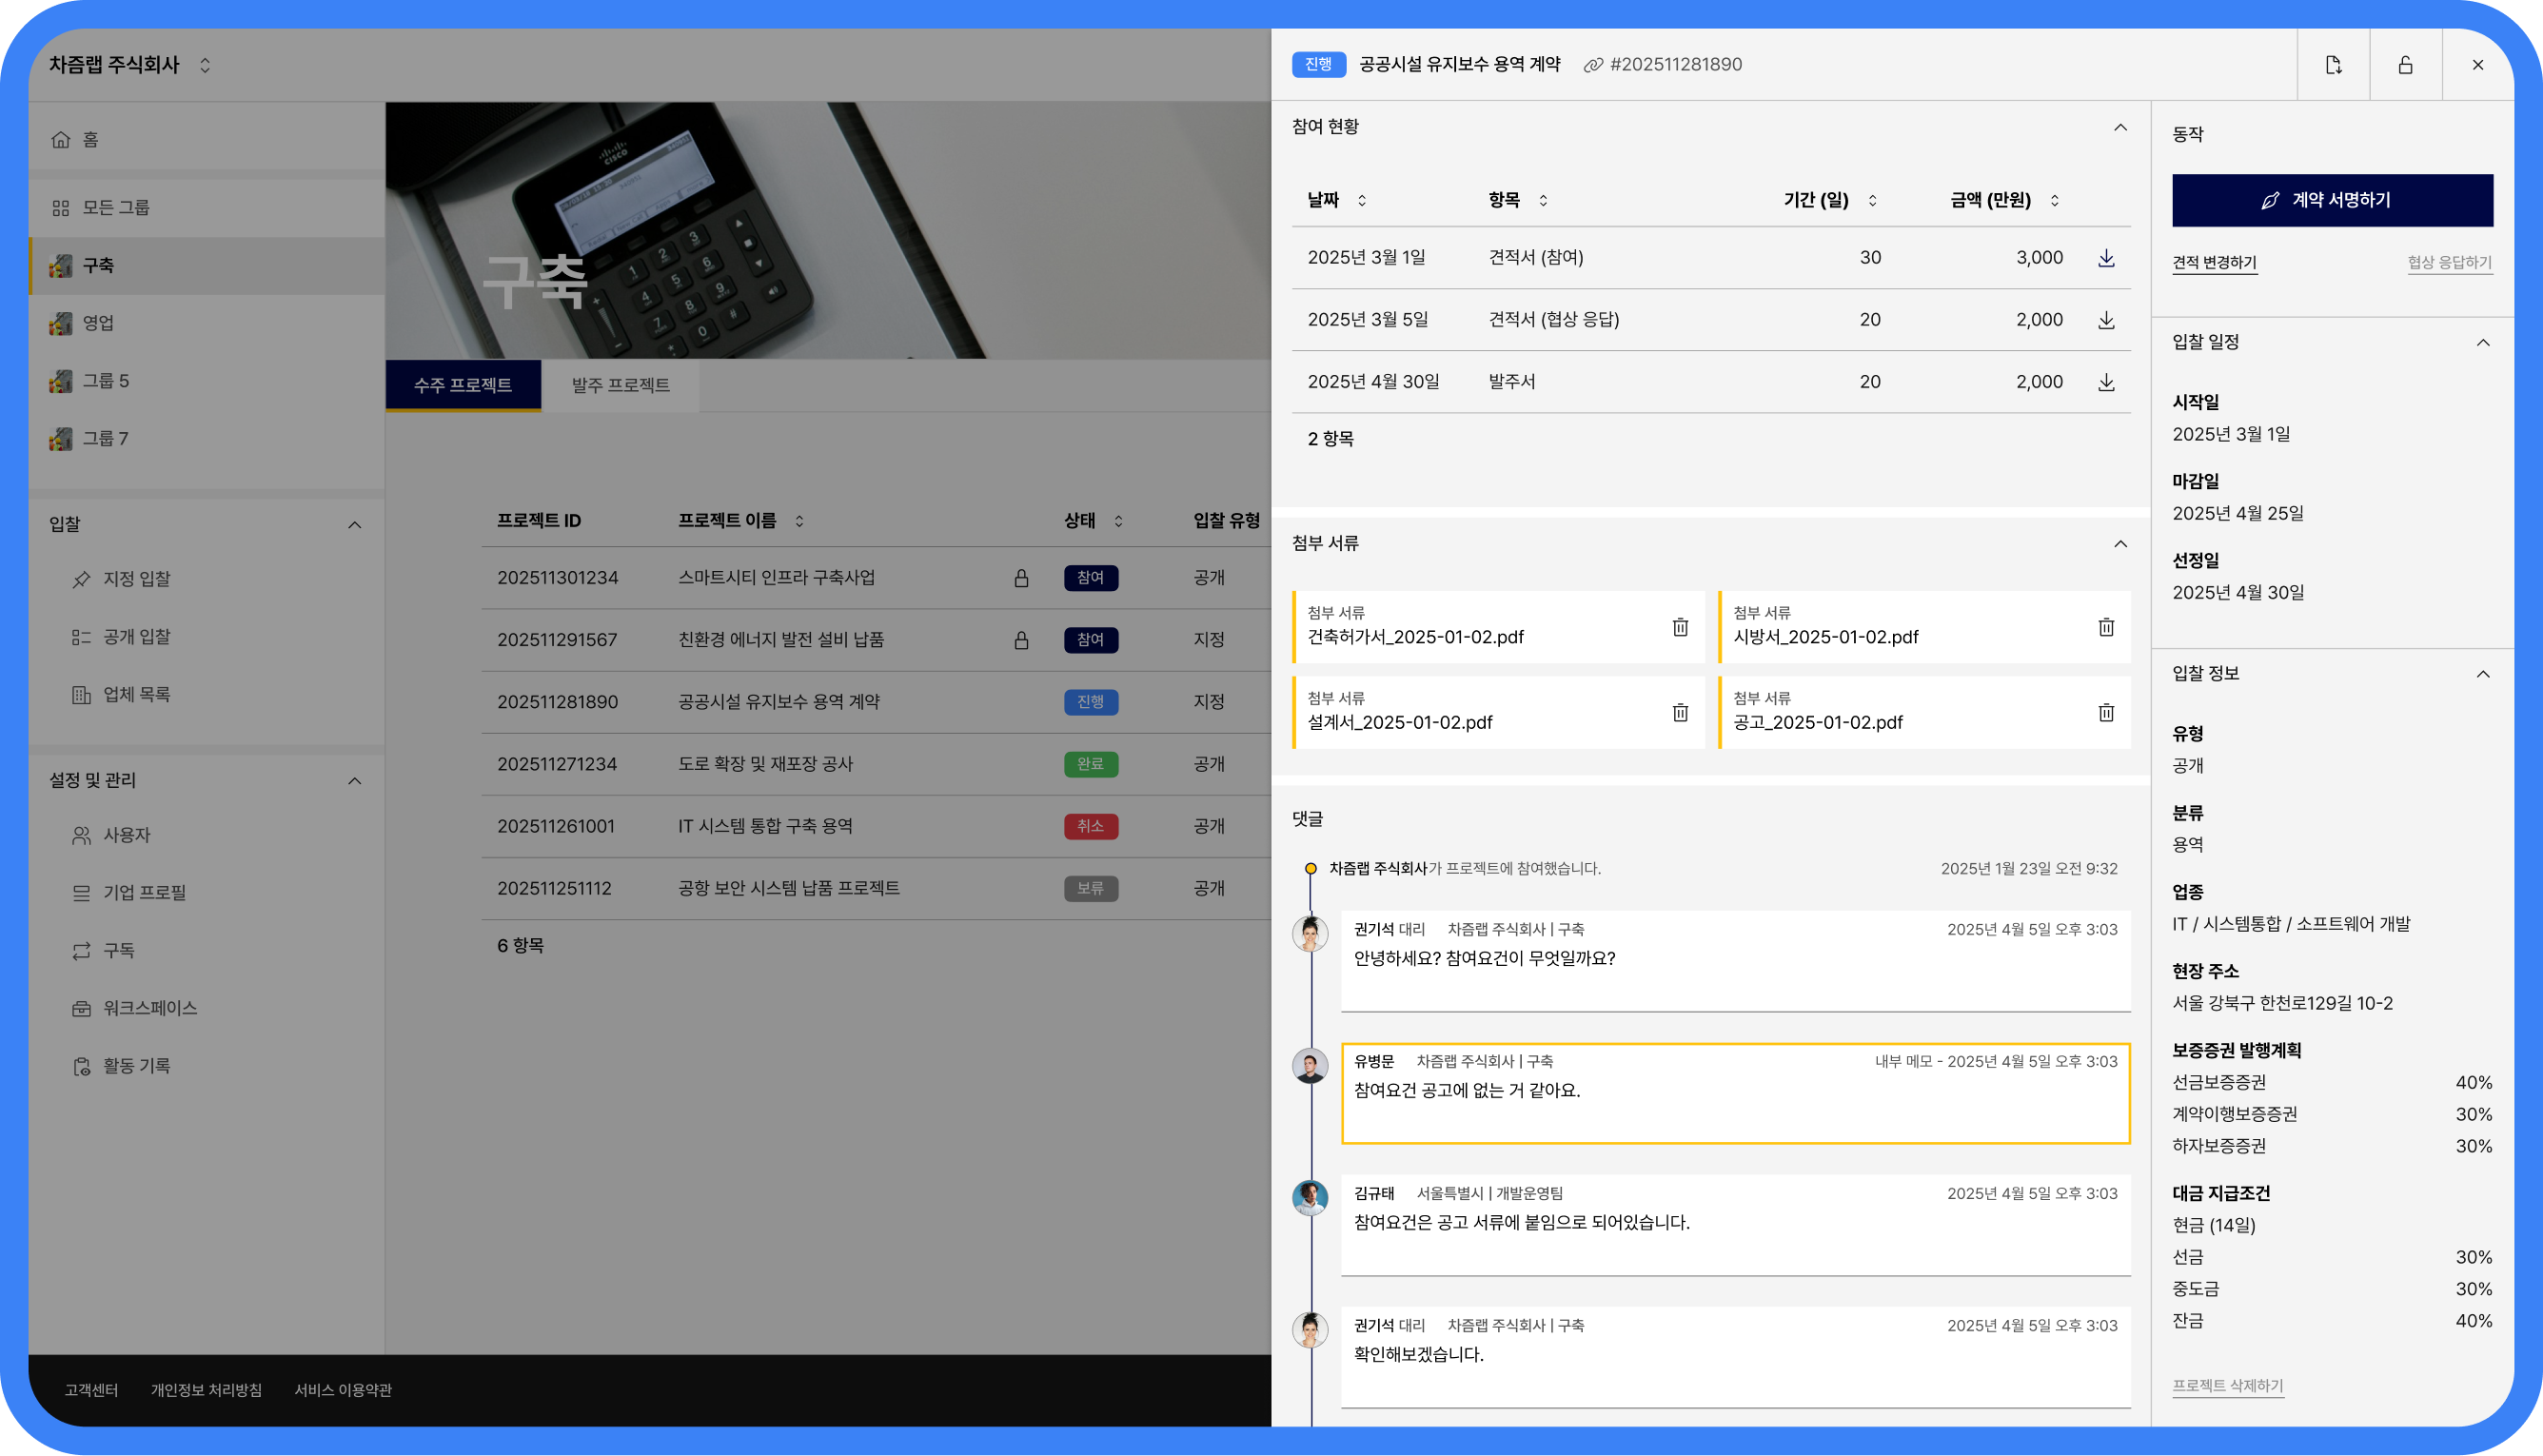Image resolution: width=2543 pixels, height=1456 pixels.
Task: Delete the 공고_2025-01-02.pdf attachment
Action: click(x=2106, y=713)
